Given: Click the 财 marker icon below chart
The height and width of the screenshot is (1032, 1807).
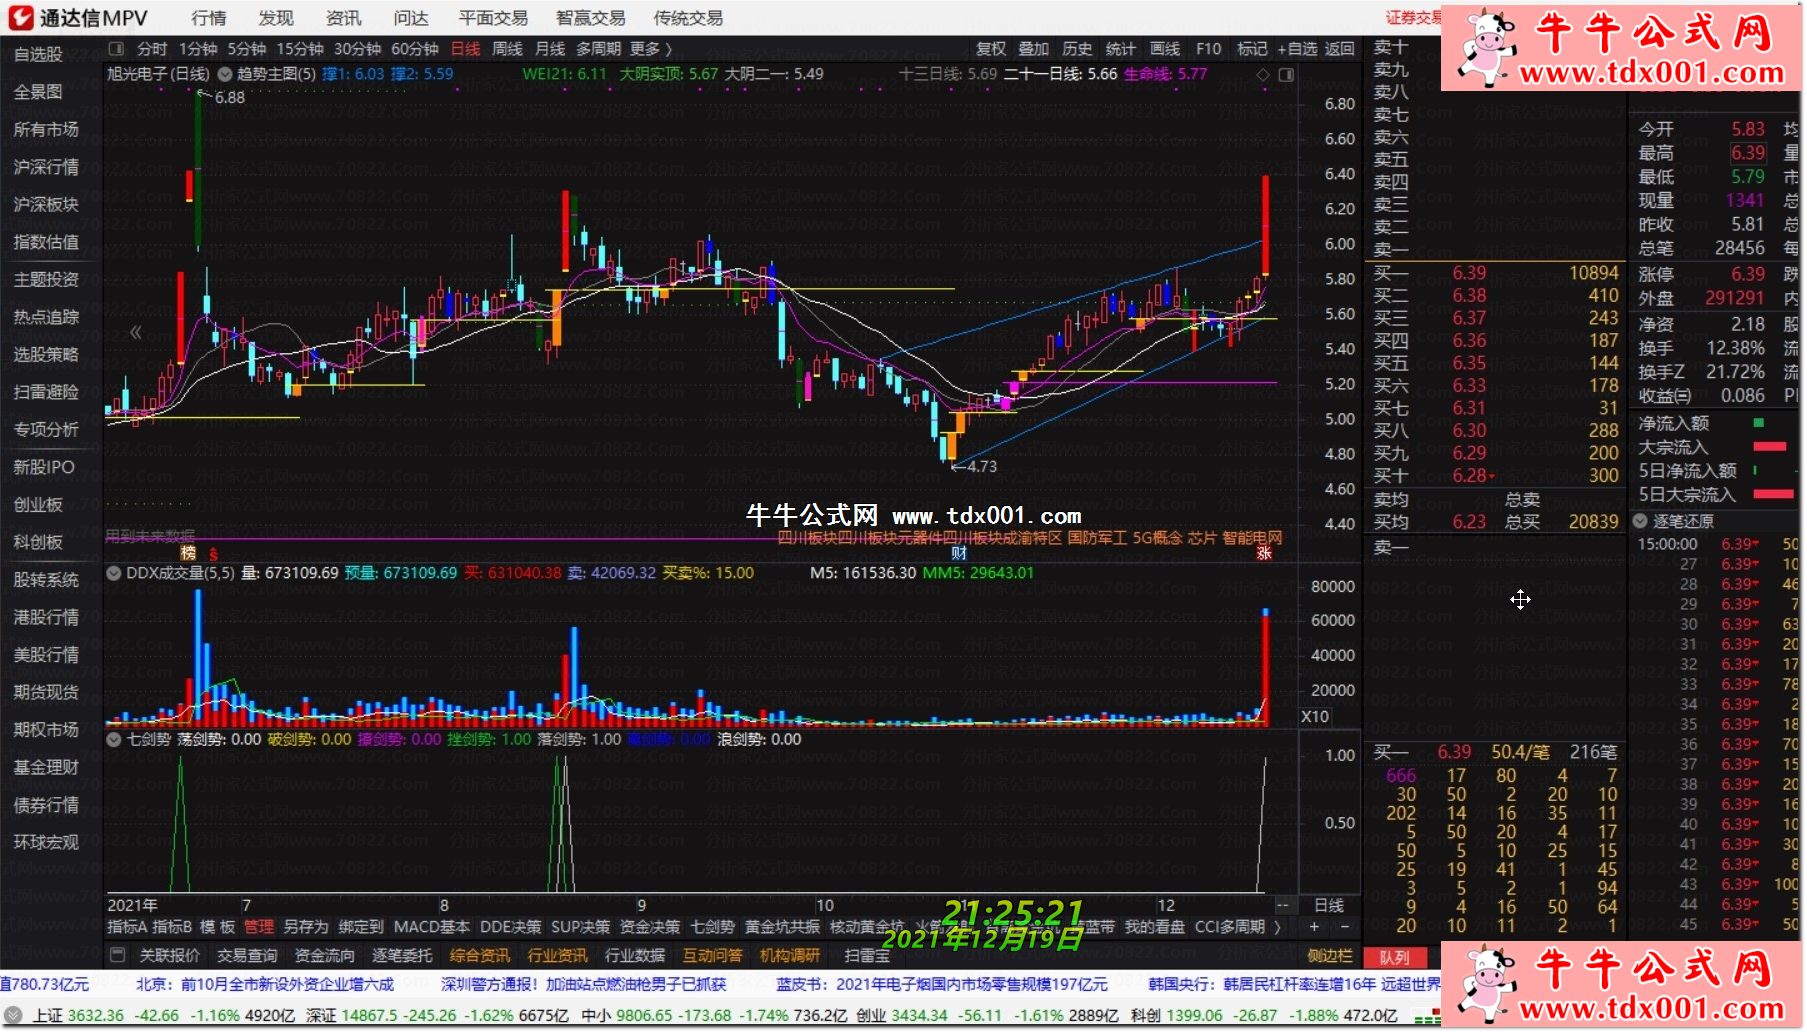Looking at the screenshot, I should pos(959,553).
